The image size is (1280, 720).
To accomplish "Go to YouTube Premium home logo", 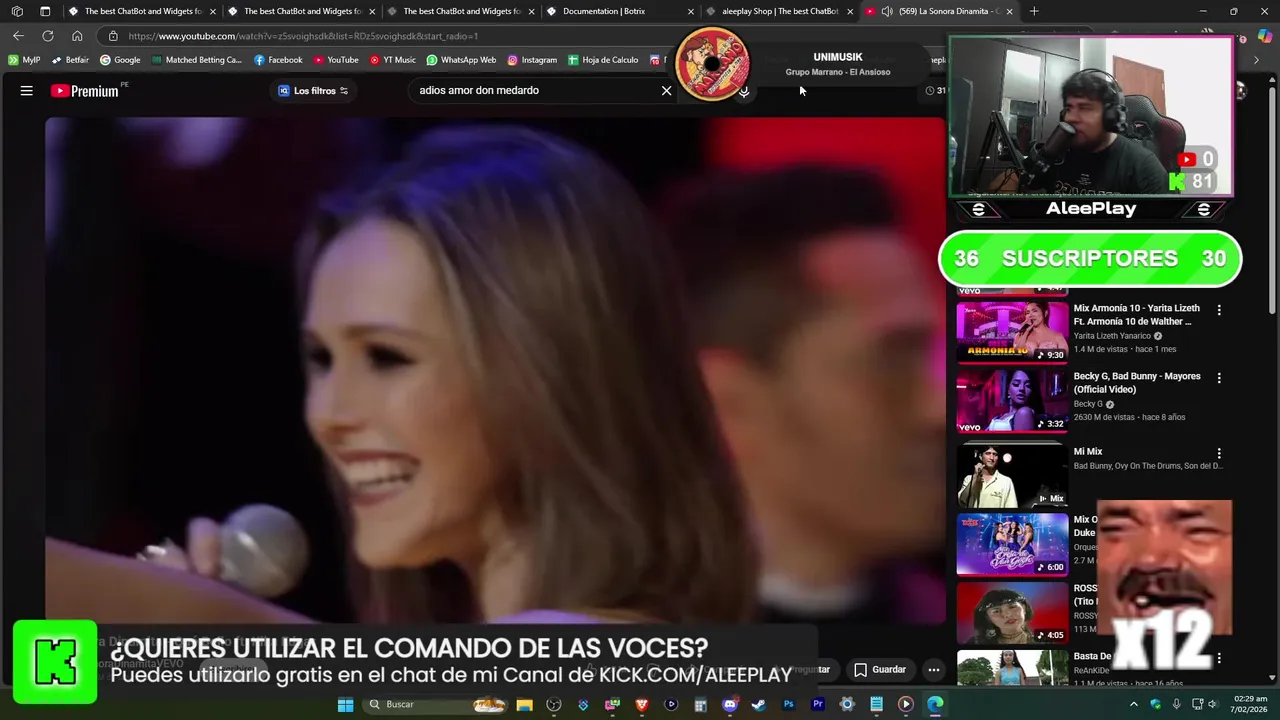I will [x=86, y=90].
